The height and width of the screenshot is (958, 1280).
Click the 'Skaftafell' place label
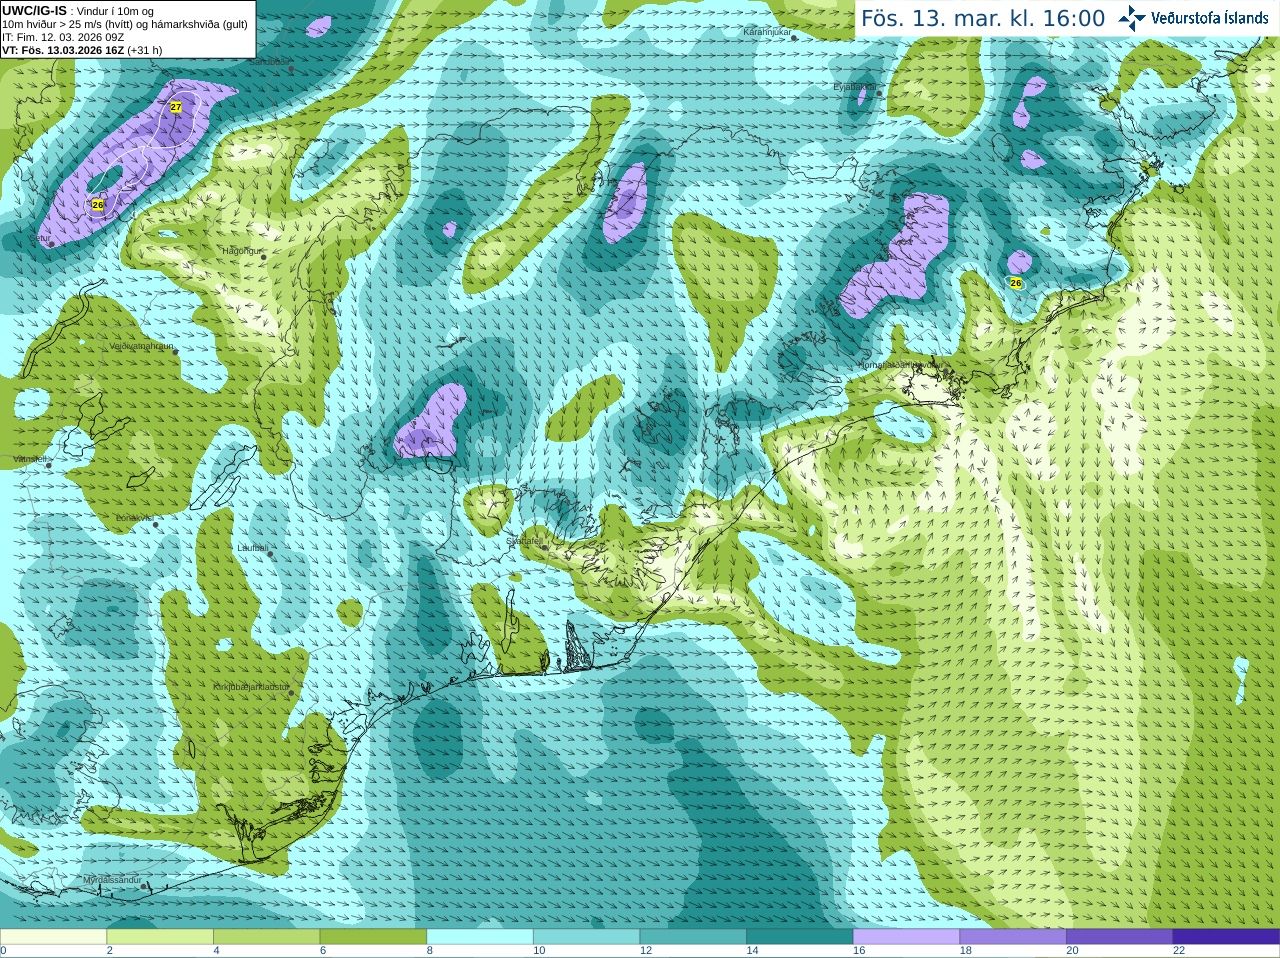524,541
